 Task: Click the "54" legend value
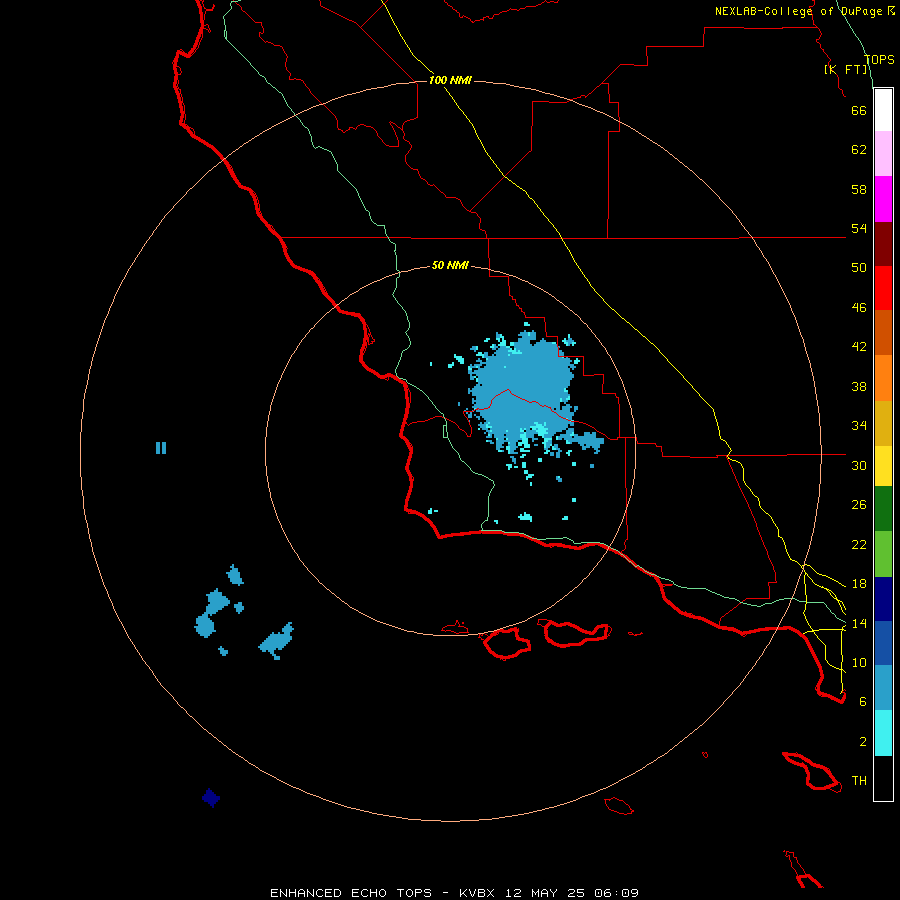click(859, 228)
